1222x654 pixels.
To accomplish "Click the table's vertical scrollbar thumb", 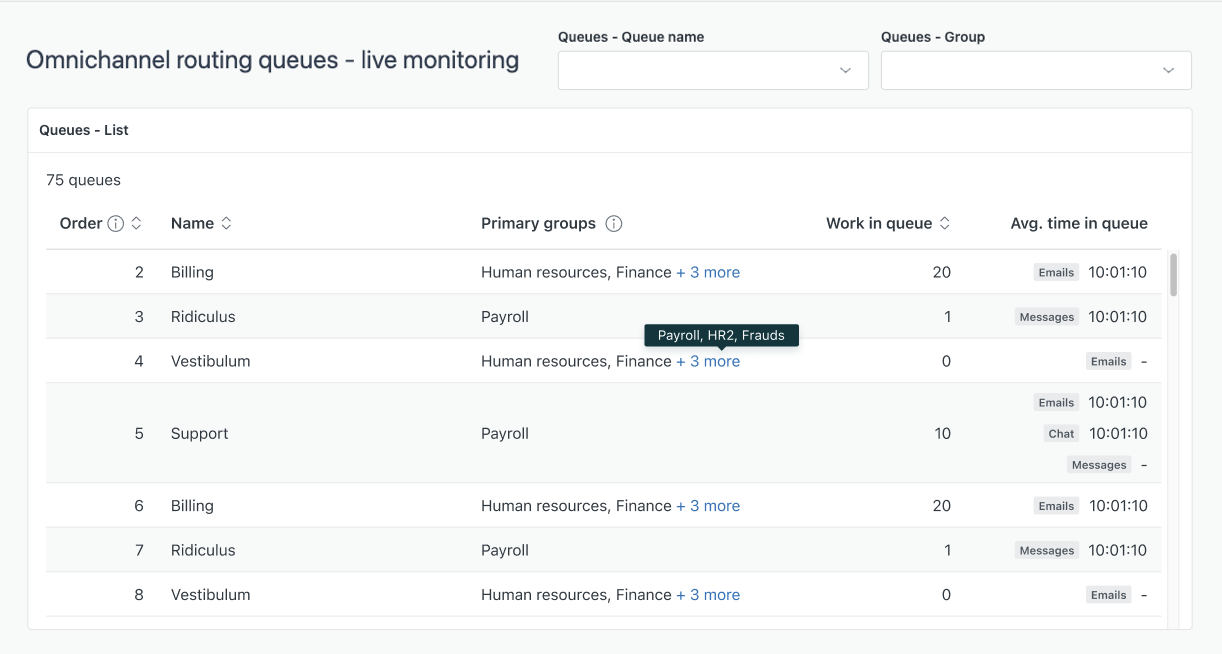I will pyautogui.click(x=1173, y=274).
